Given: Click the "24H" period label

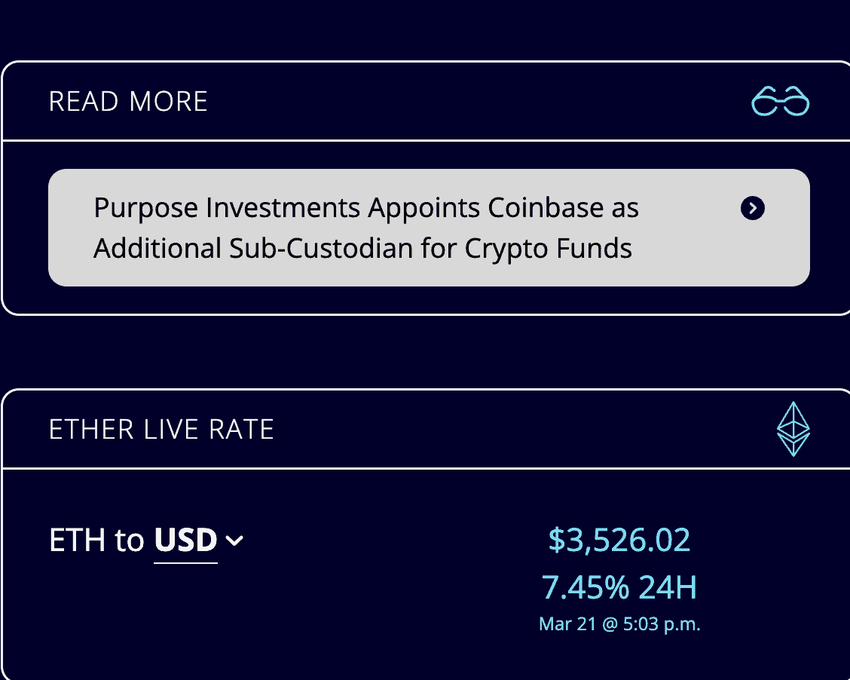Looking at the screenshot, I should click(669, 586).
